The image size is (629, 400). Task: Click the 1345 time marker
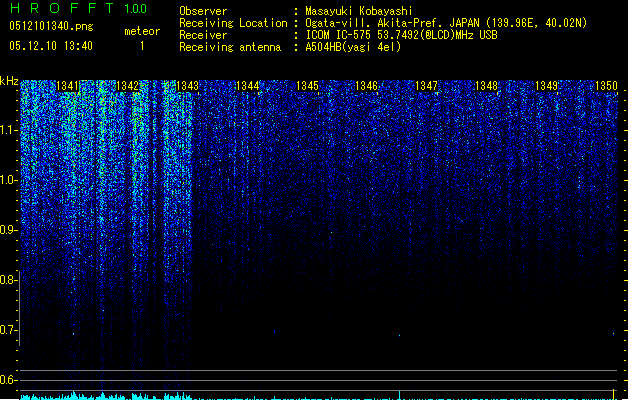pyautogui.click(x=307, y=86)
